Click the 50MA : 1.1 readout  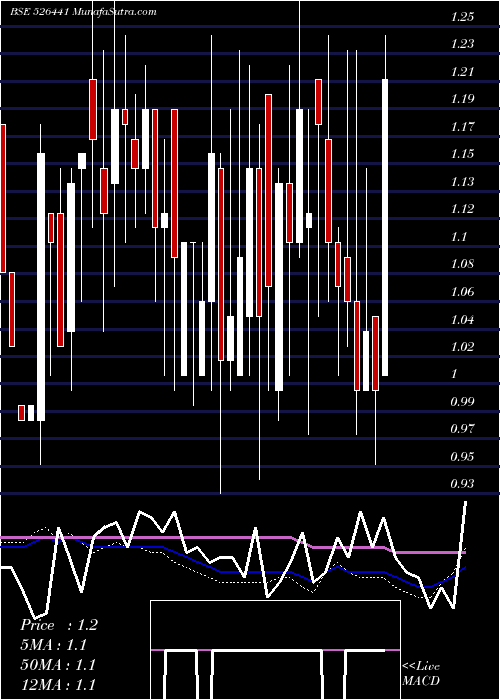tap(58, 665)
